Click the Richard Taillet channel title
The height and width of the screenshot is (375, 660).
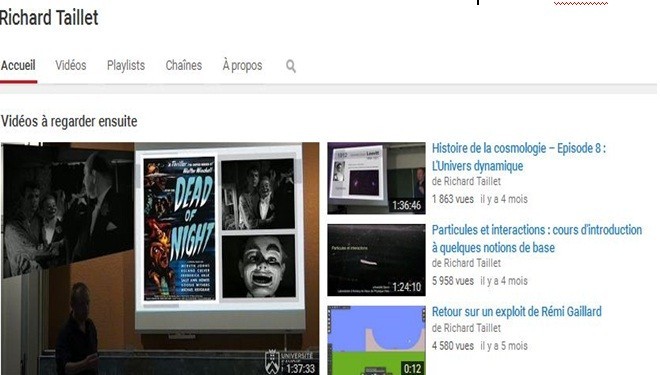49,18
